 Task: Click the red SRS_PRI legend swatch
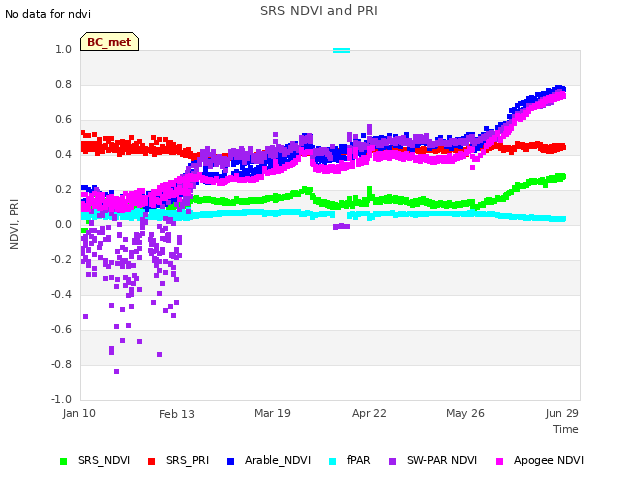tap(151, 461)
